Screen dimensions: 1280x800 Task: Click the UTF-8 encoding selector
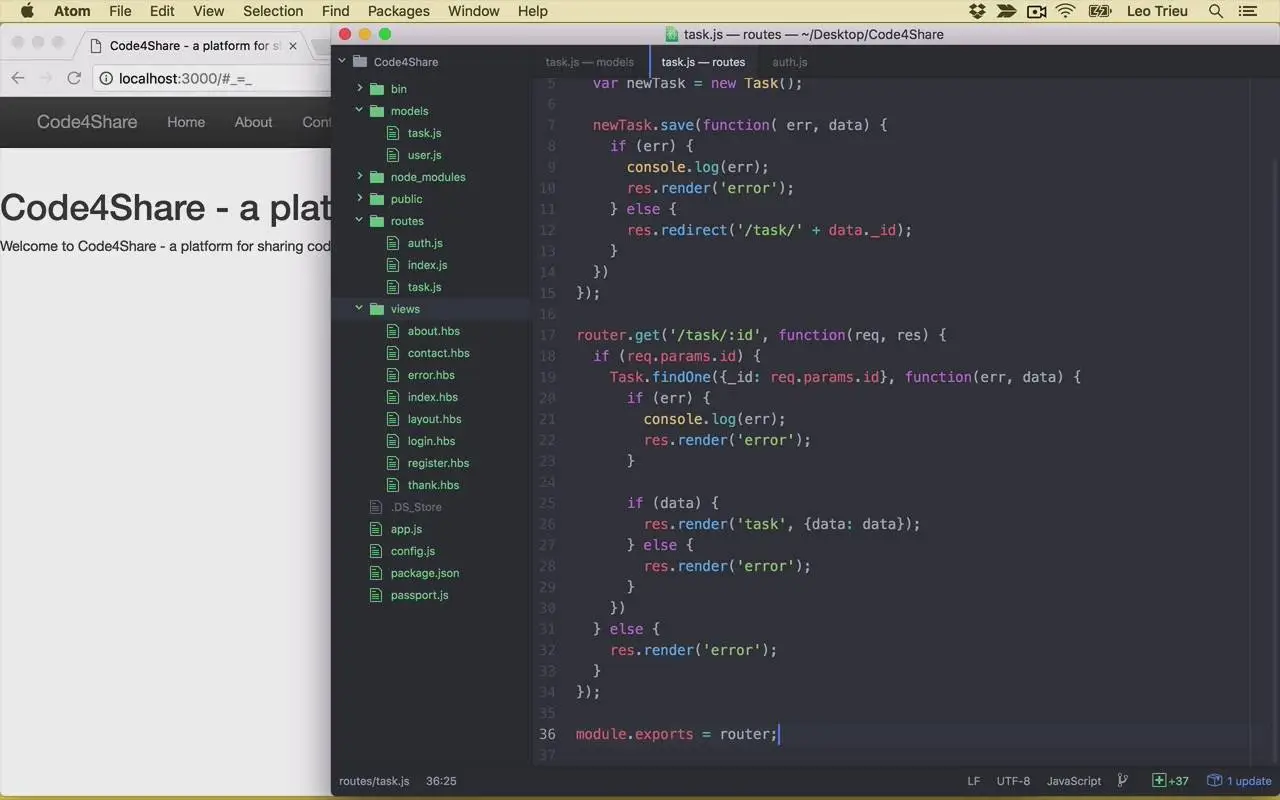[x=1013, y=781]
